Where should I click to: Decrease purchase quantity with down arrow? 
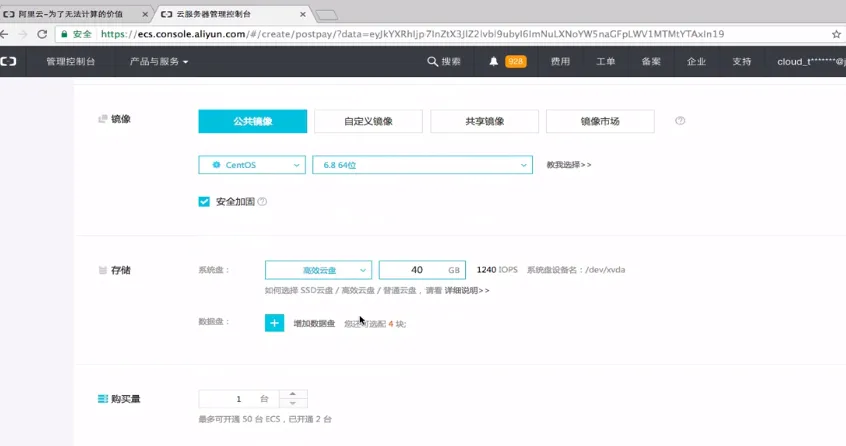point(292,403)
